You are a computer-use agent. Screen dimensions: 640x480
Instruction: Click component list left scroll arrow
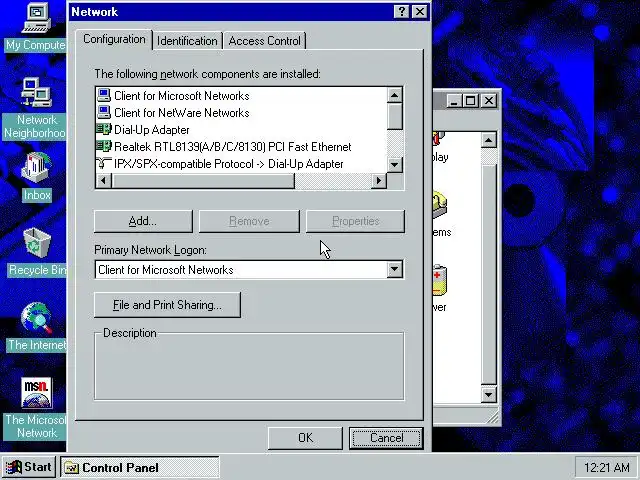[x=104, y=180]
